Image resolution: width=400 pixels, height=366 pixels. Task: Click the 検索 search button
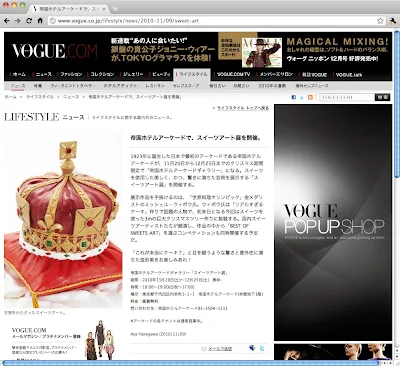pyautogui.click(x=382, y=97)
